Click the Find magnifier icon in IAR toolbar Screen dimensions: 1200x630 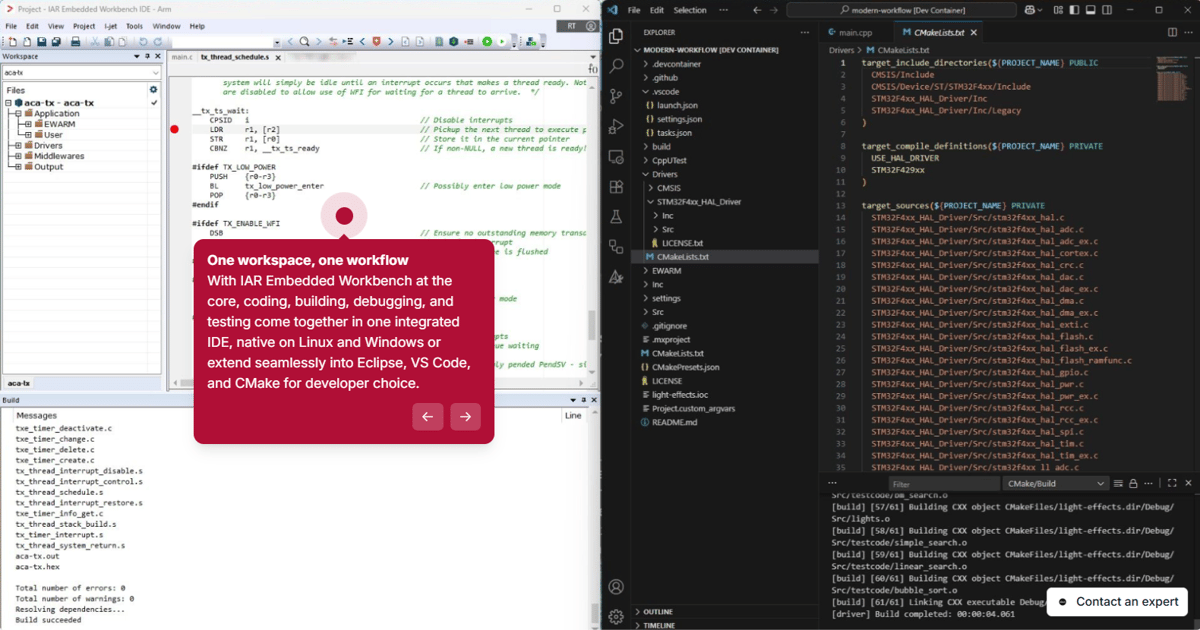304,41
